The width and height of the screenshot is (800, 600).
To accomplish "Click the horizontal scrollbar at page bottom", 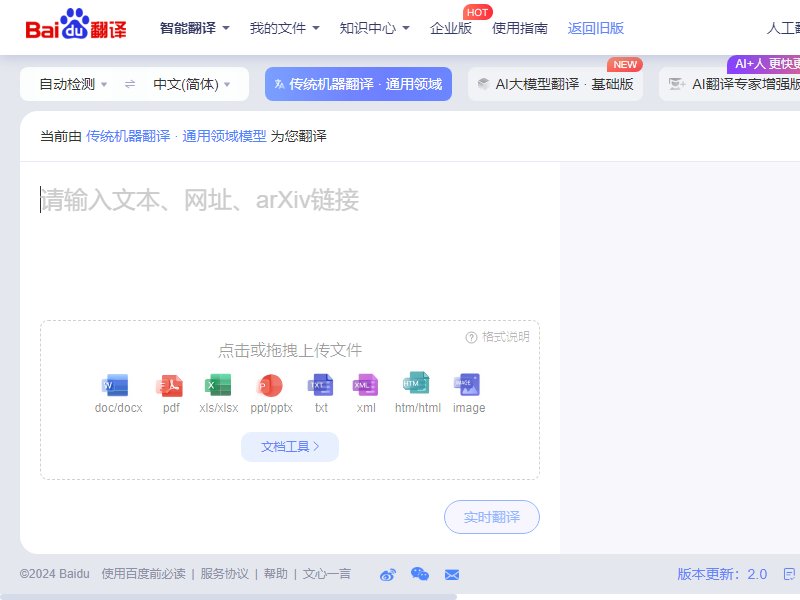I will coord(229,596).
